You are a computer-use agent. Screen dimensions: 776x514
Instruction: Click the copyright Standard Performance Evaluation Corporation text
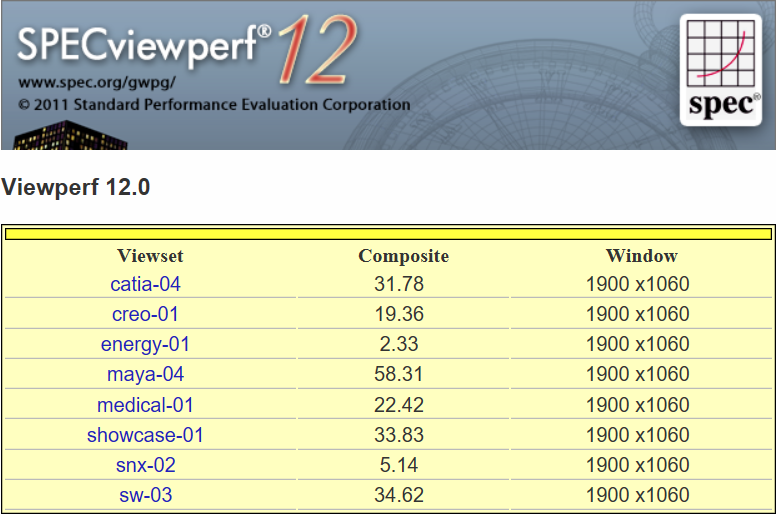tap(214, 105)
